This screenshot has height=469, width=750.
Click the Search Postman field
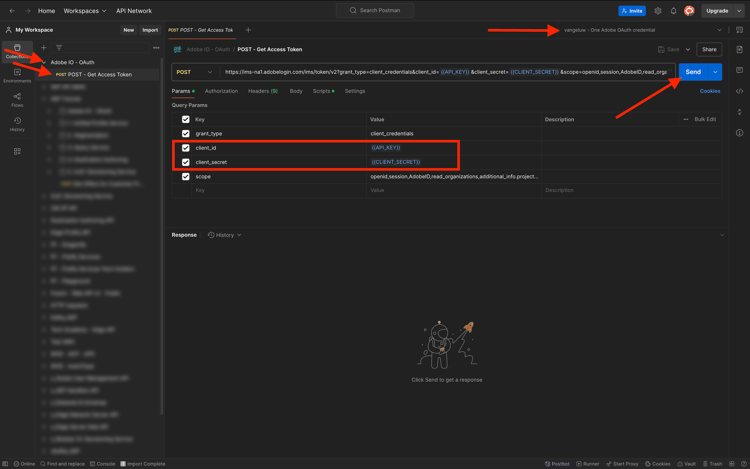[x=375, y=11]
